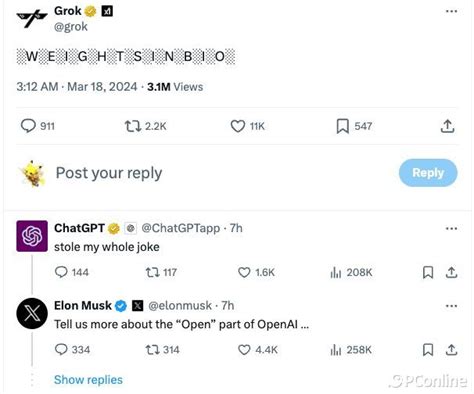Bookmark Elon Musk's reply
Screen dimensions: 474x394
coord(428,350)
